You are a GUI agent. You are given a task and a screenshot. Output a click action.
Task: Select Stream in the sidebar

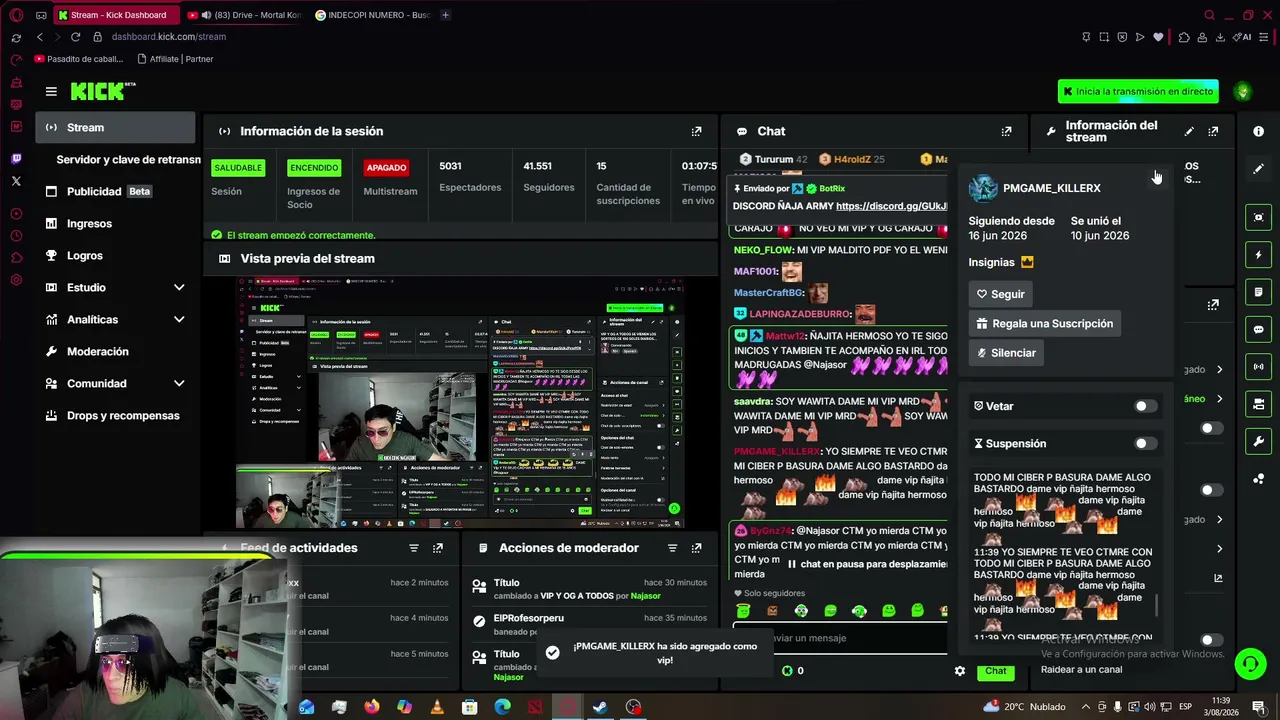[115, 127]
